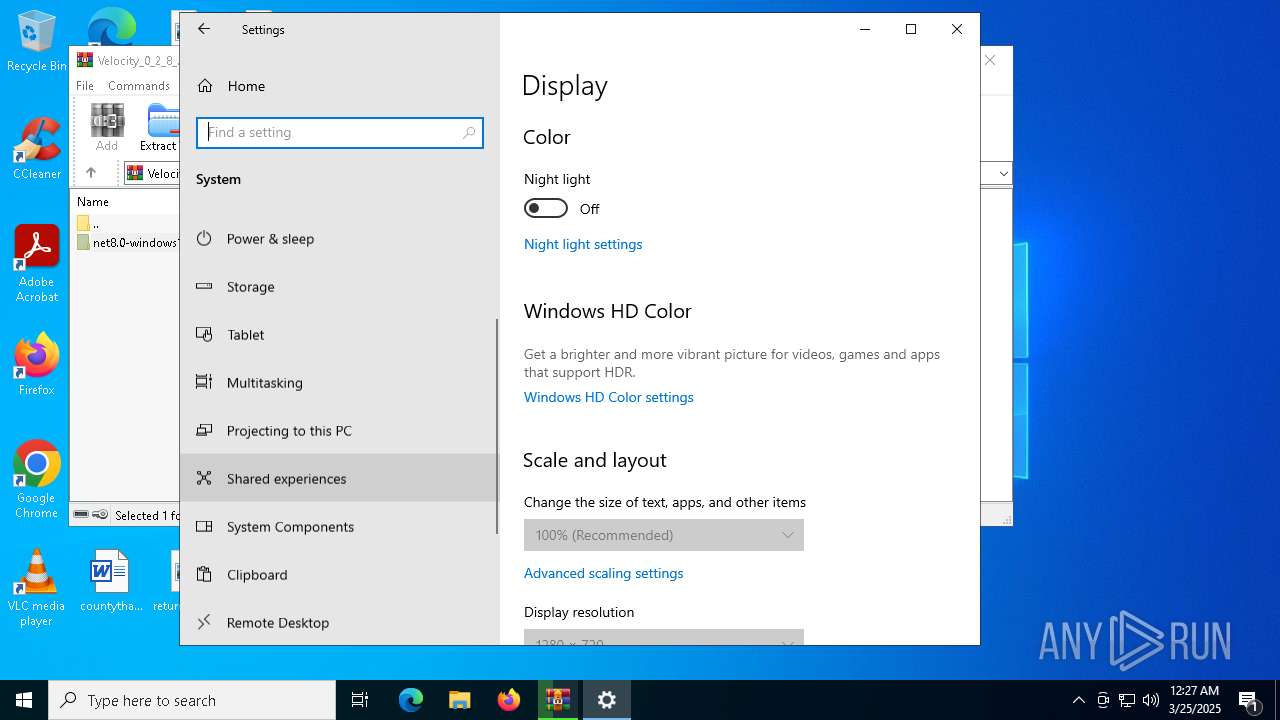Screen dimensions: 1280x720
Task: Expand the WinRAR address path dropdown
Action: pyautogui.click(x=1003, y=174)
